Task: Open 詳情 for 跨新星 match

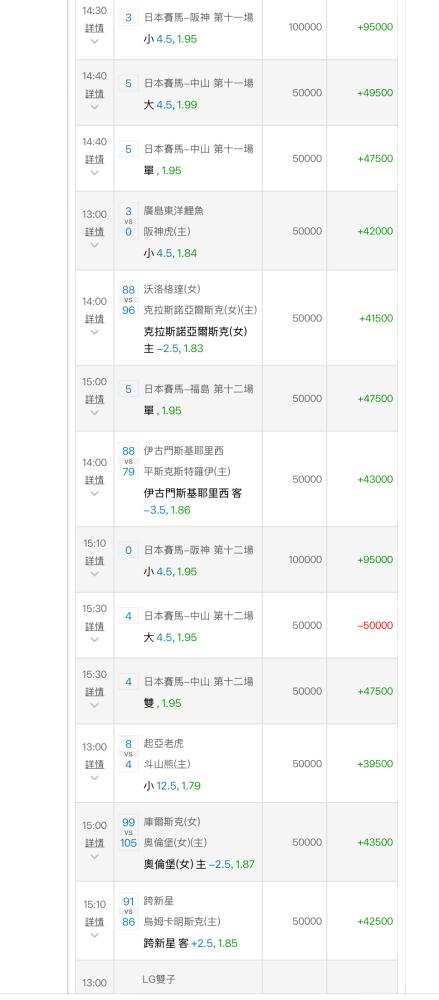Action: coord(94,922)
